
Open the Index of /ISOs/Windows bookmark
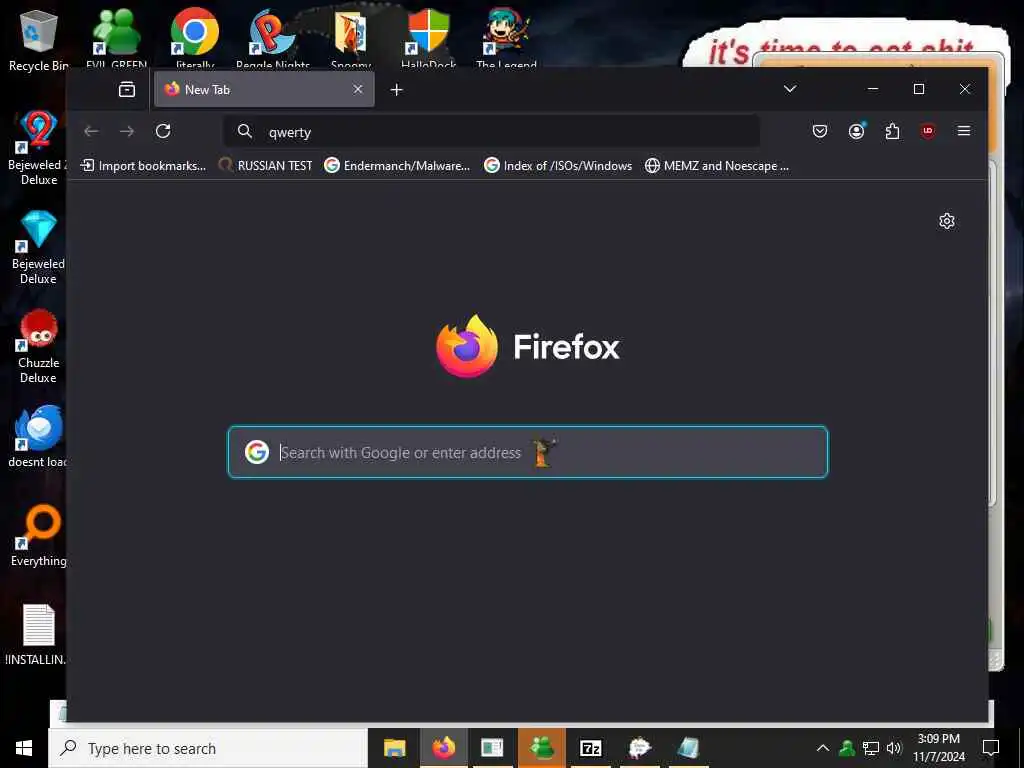coord(558,166)
